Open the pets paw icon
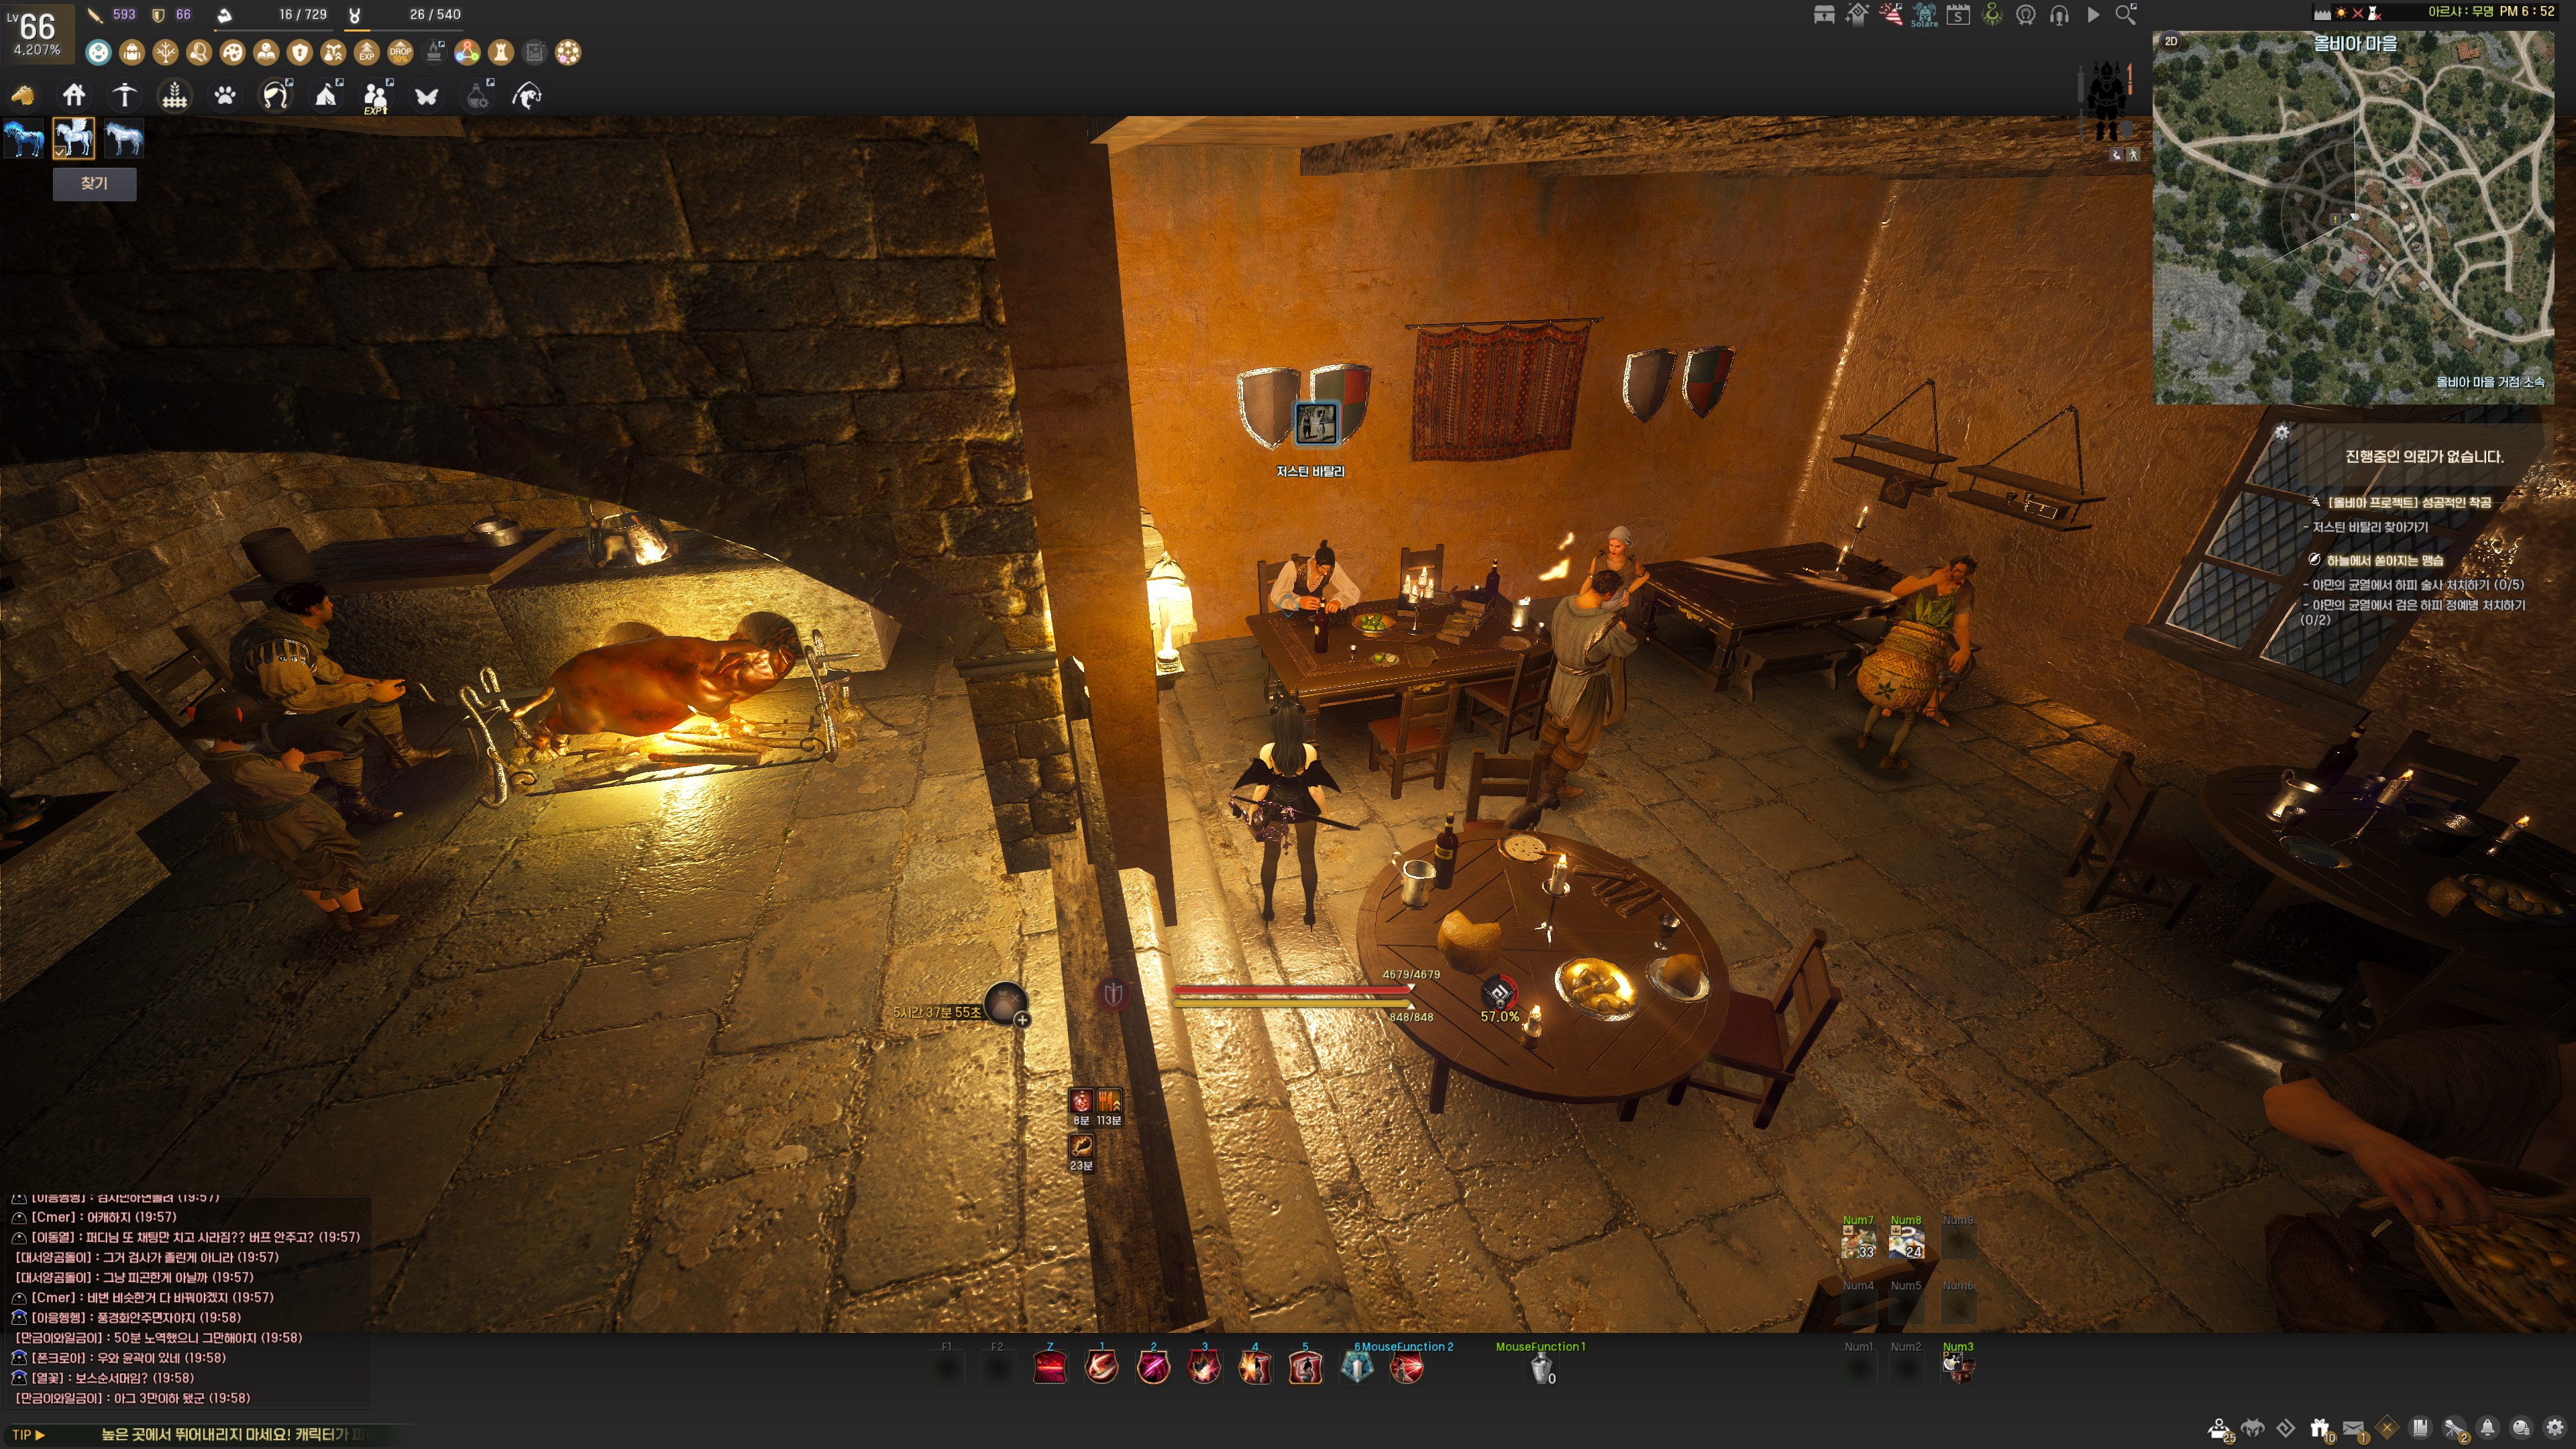 225,96
